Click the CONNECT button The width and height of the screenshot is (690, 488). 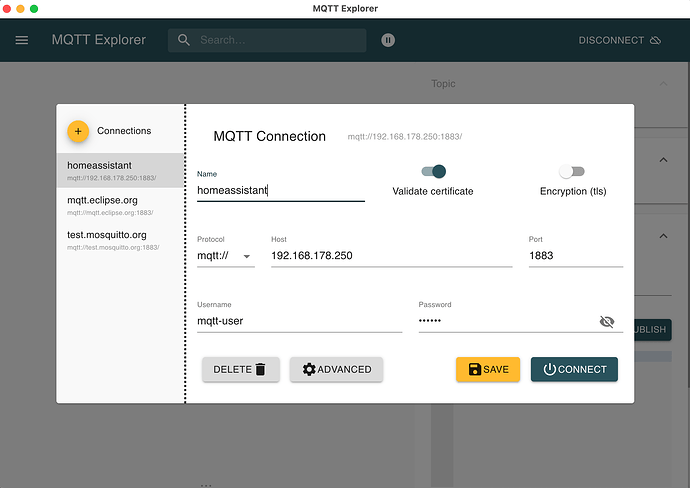[574, 369]
